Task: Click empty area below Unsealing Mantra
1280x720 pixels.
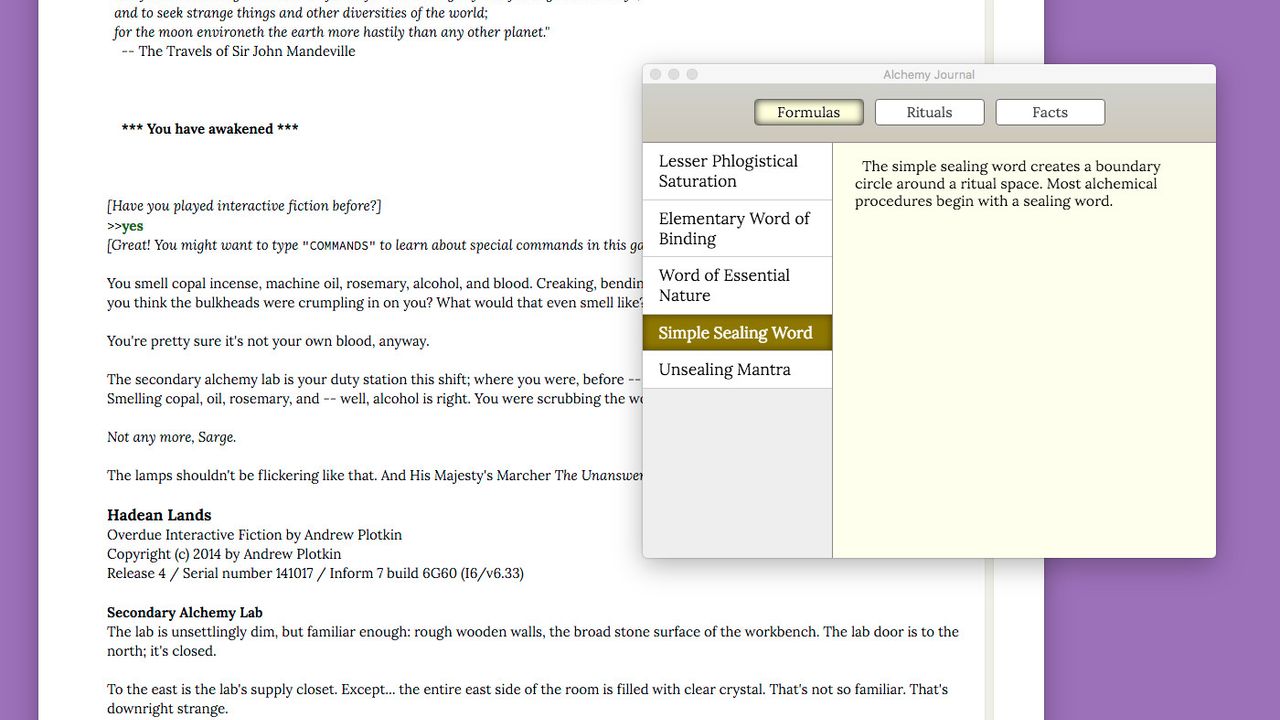Action: [x=737, y=470]
